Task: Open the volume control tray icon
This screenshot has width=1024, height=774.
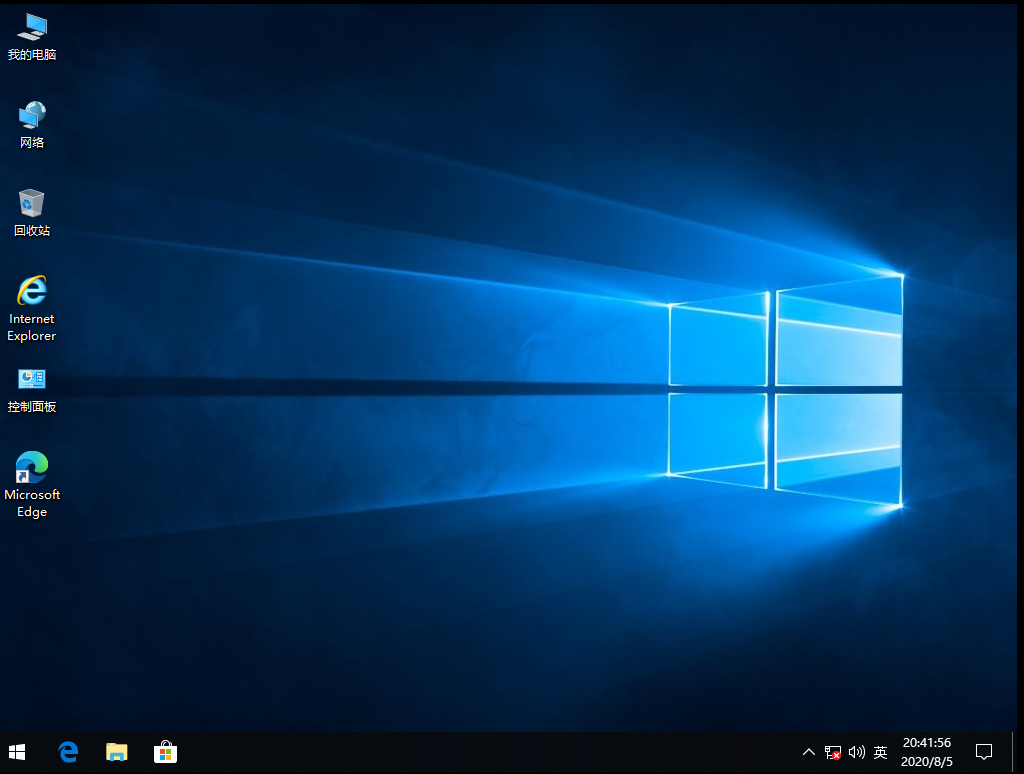Action: point(856,752)
